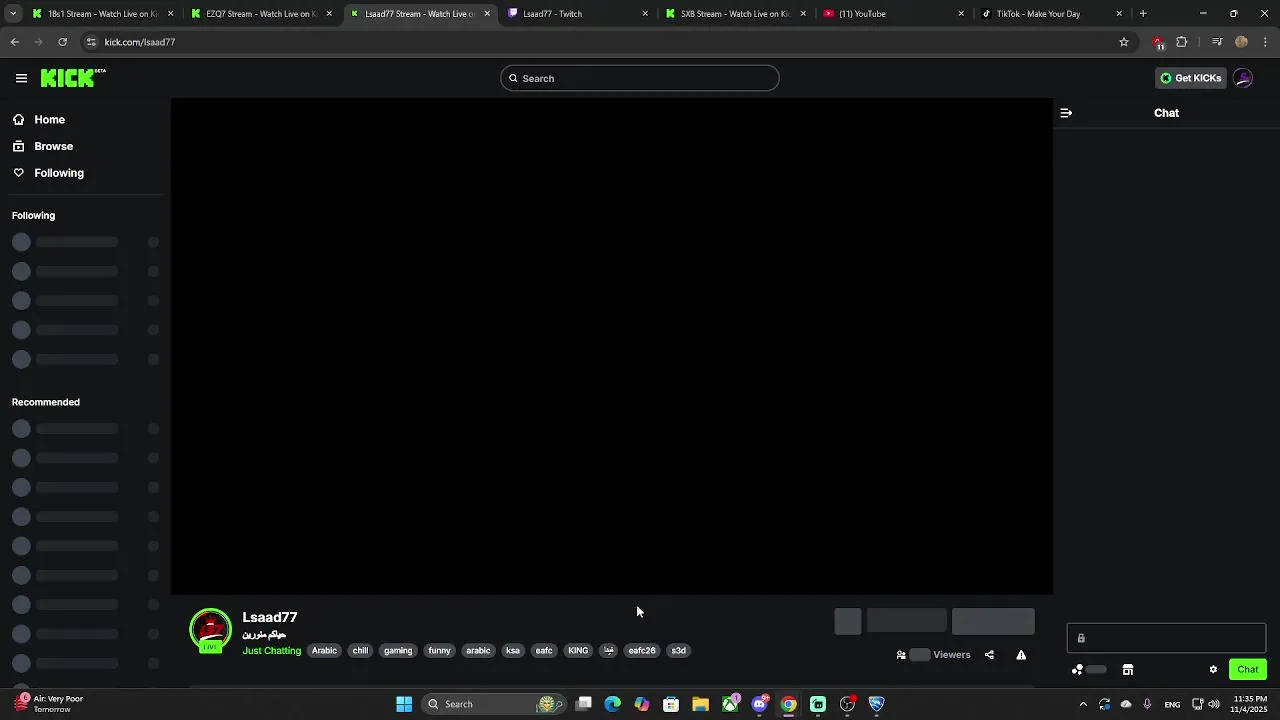The image size is (1280, 720).
Task: Click the Get KICKs button
Action: coord(1190,78)
